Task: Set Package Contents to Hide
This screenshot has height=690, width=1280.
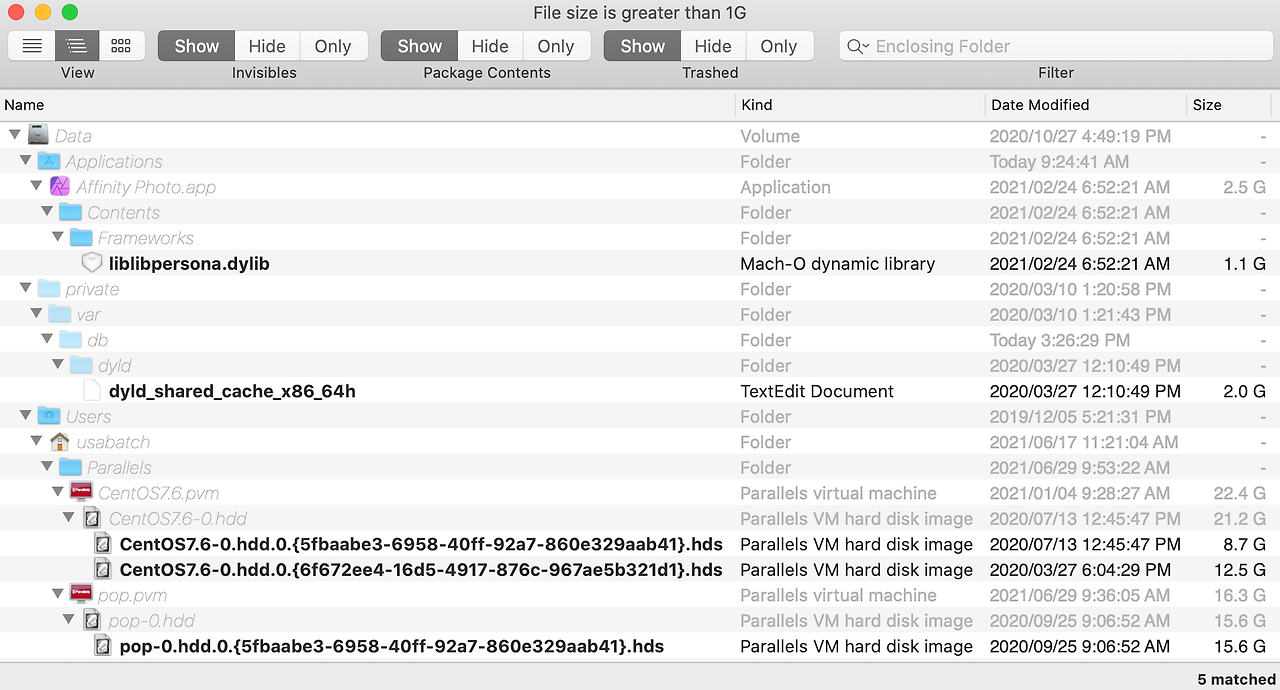Action: [x=490, y=46]
